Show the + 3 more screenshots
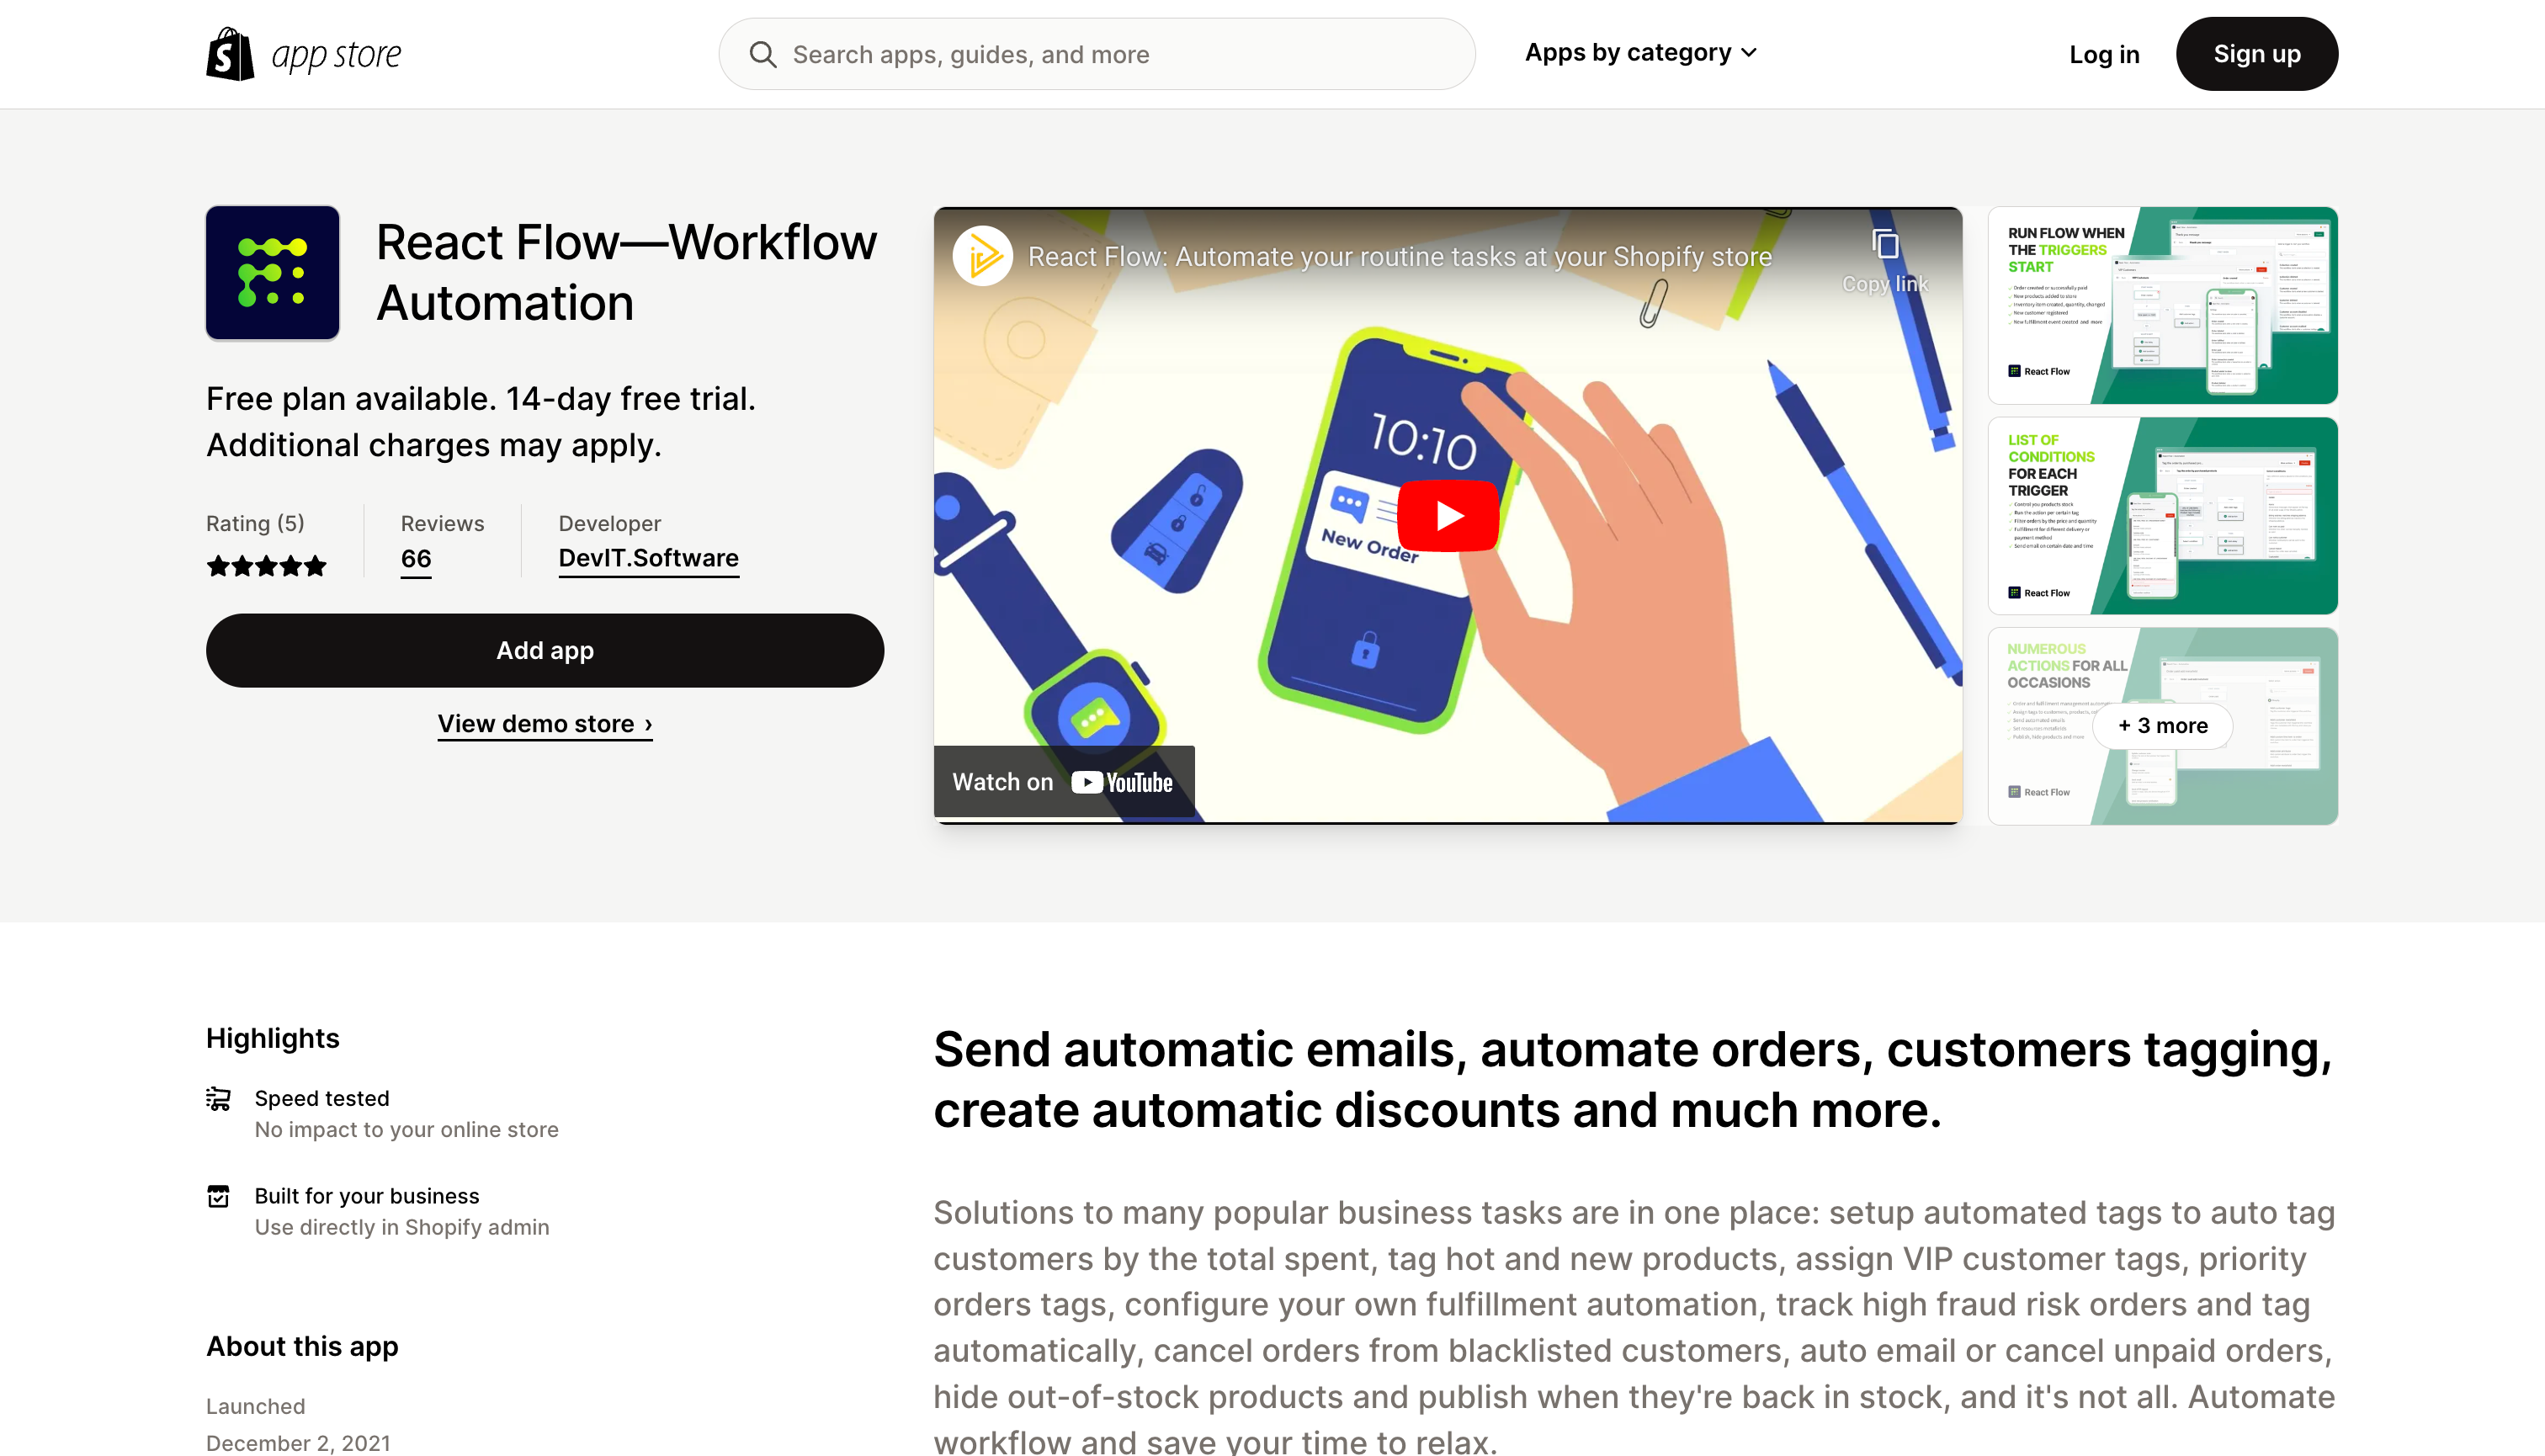 point(2163,726)
